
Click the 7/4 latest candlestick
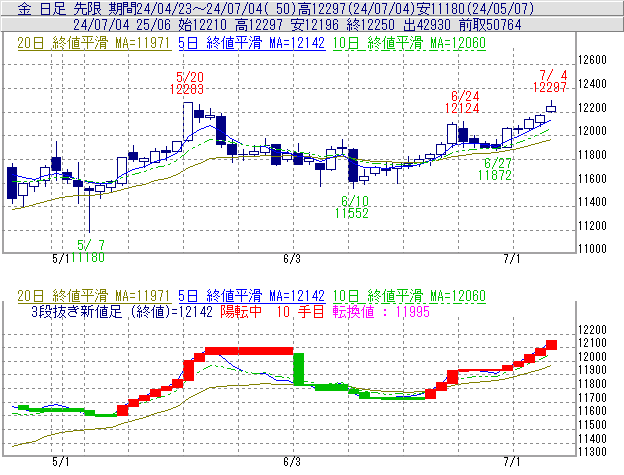(551, 108)
